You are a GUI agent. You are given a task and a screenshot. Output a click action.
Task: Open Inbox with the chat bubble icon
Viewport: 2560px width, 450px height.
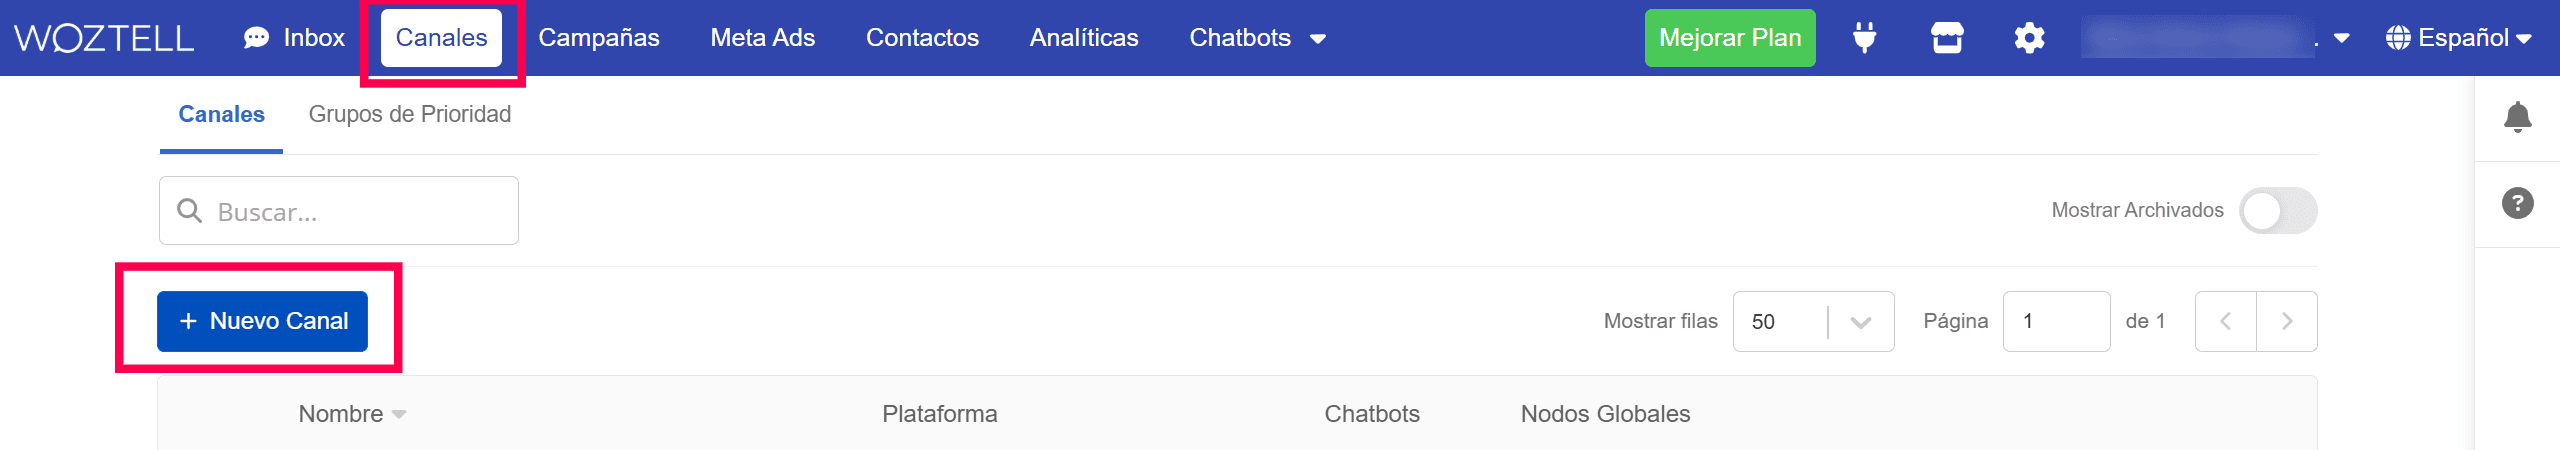(x=257, y=38)
